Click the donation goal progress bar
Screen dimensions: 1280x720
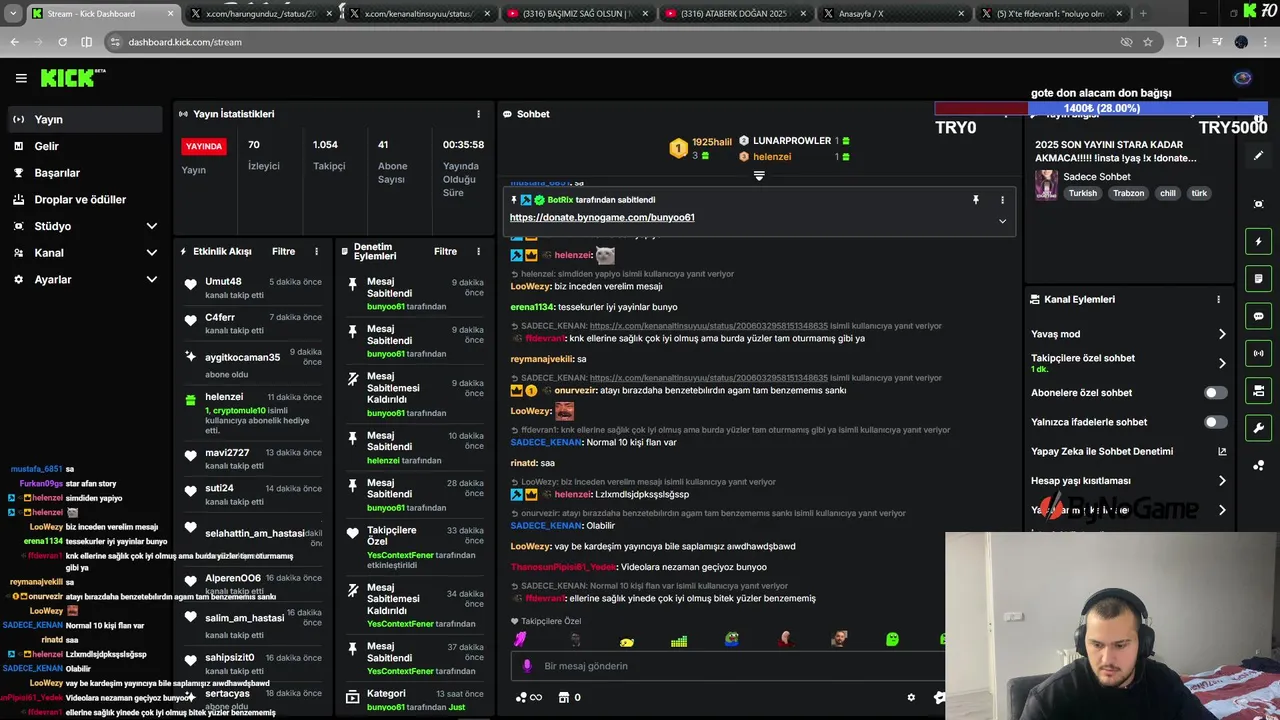click(1101, 108)
